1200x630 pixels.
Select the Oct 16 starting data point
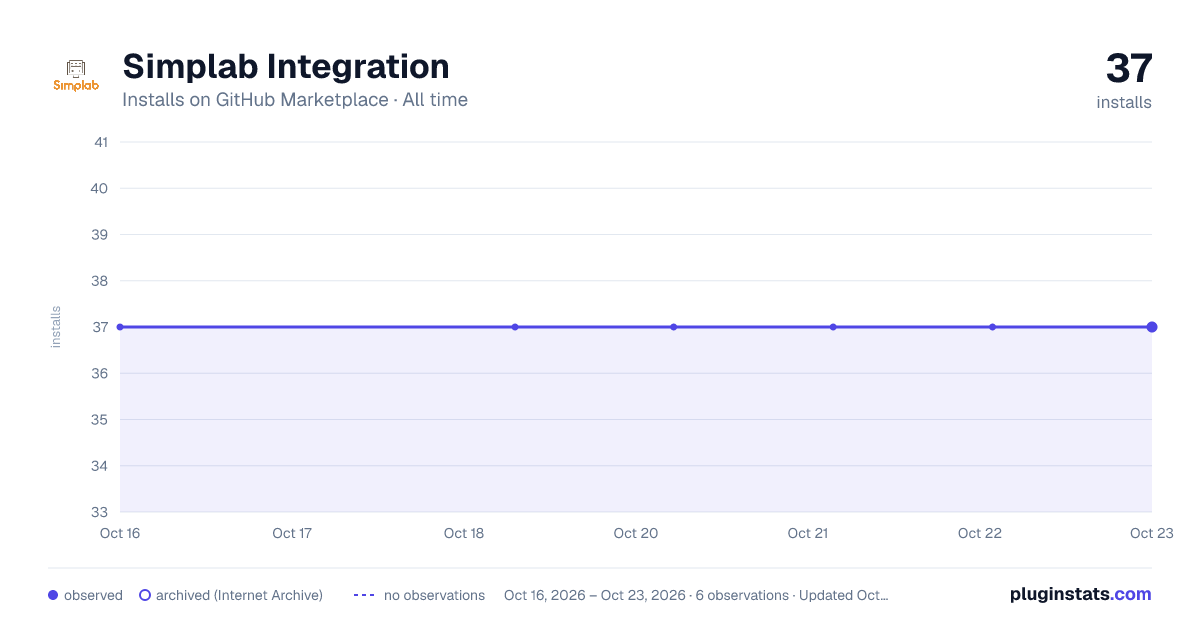[120, 327]
